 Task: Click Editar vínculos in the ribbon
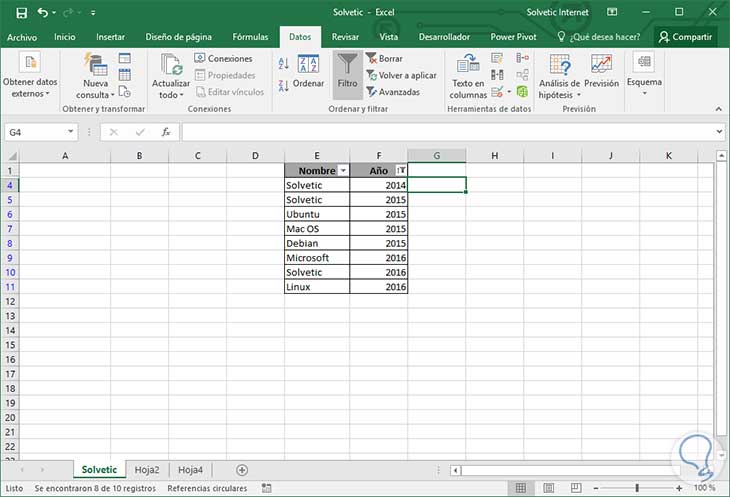coord(230,92)
